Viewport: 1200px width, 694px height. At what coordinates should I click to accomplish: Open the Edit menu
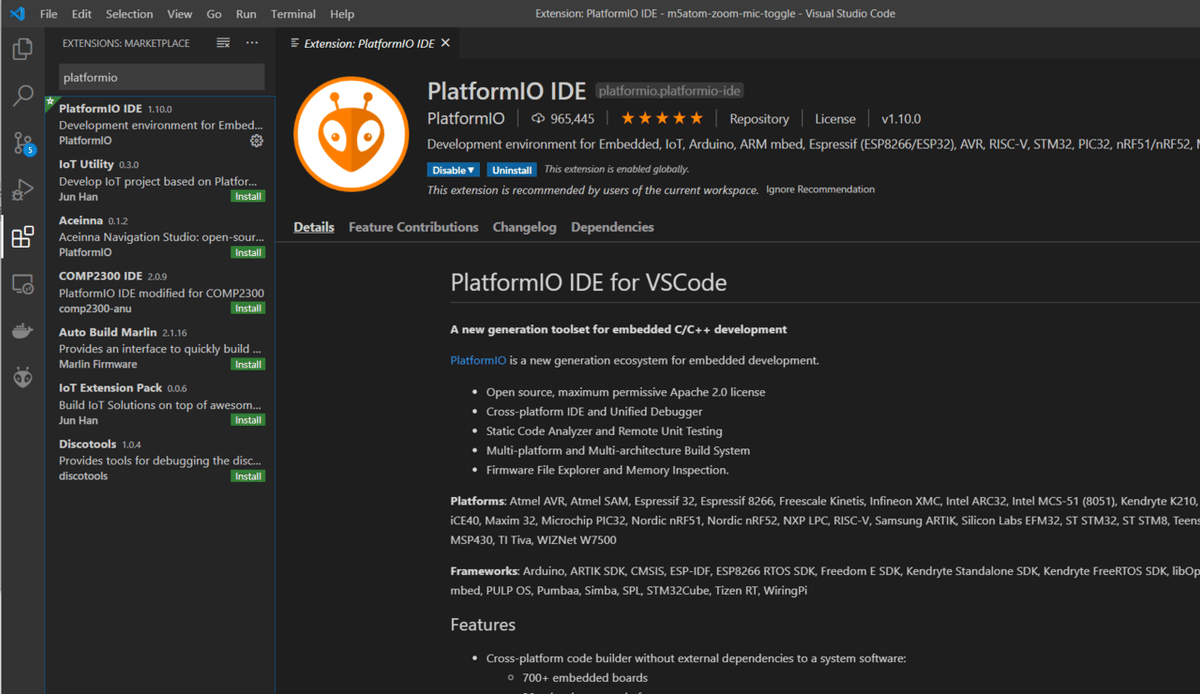coord(81,14)
